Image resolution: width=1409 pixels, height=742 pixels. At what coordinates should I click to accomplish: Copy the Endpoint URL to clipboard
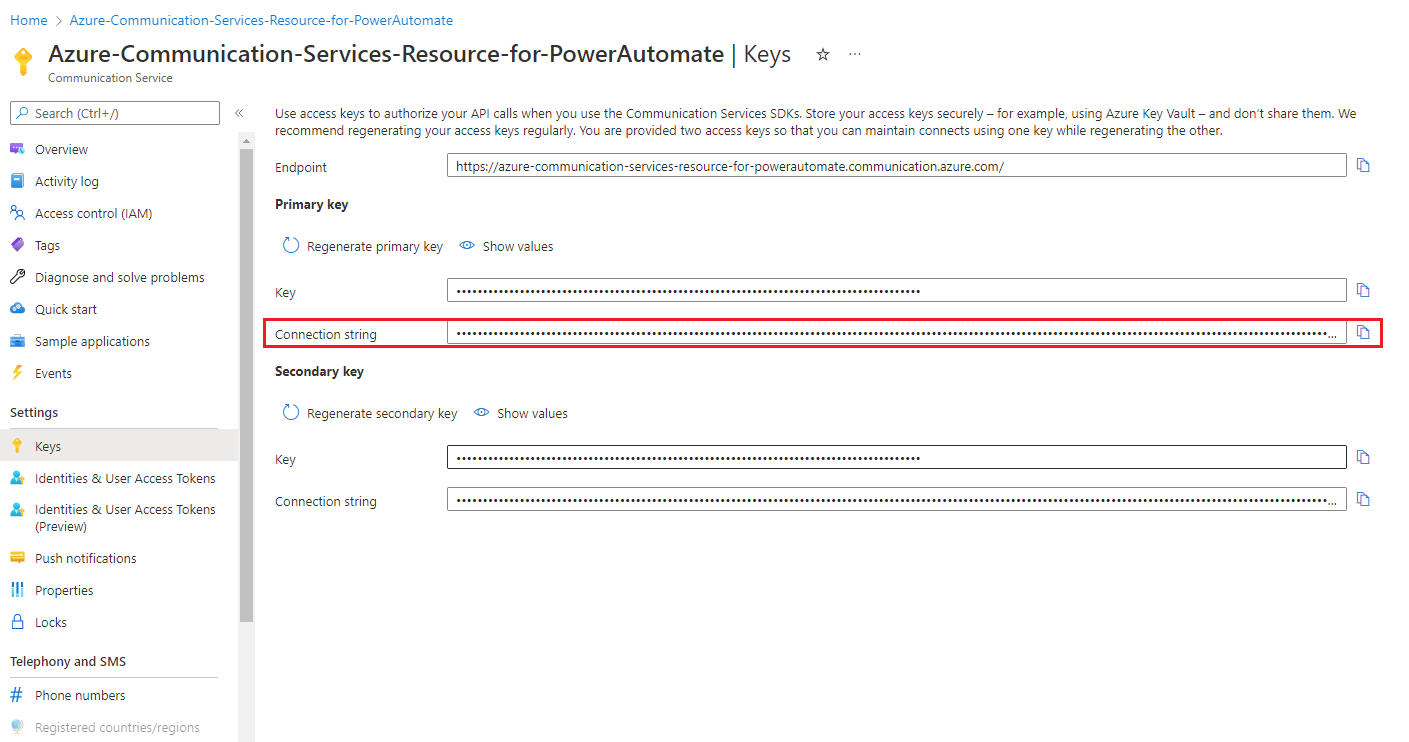[x=1363, y=166]
